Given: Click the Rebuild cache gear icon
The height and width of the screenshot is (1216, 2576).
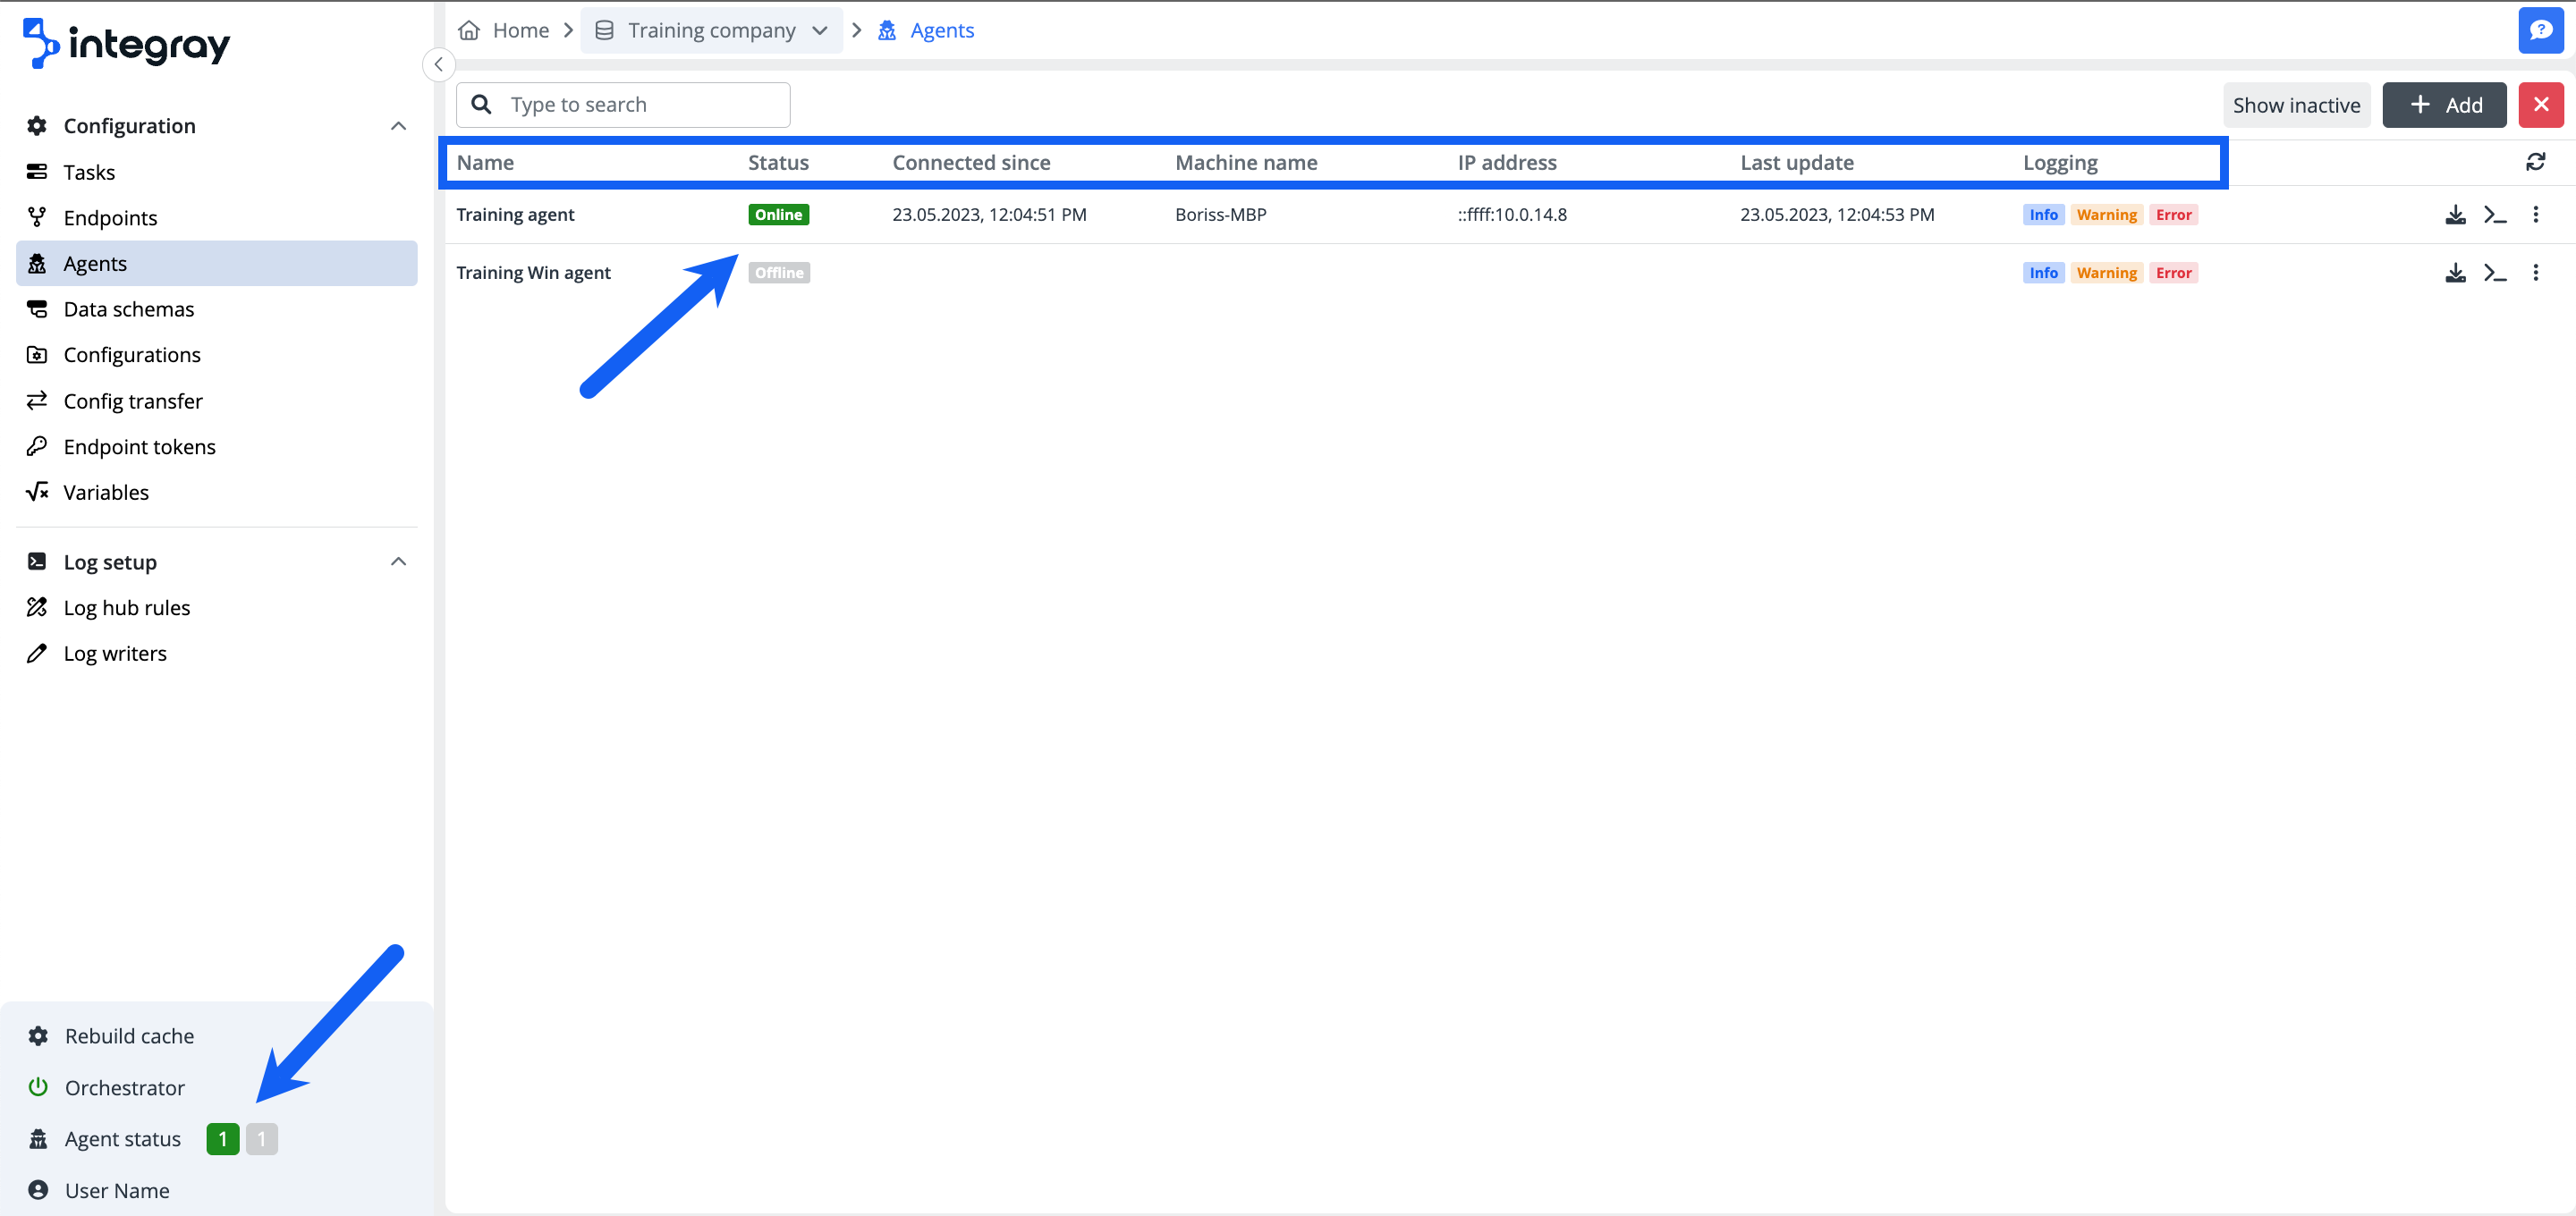Looking at the screenshot, I should (38, 1036).
